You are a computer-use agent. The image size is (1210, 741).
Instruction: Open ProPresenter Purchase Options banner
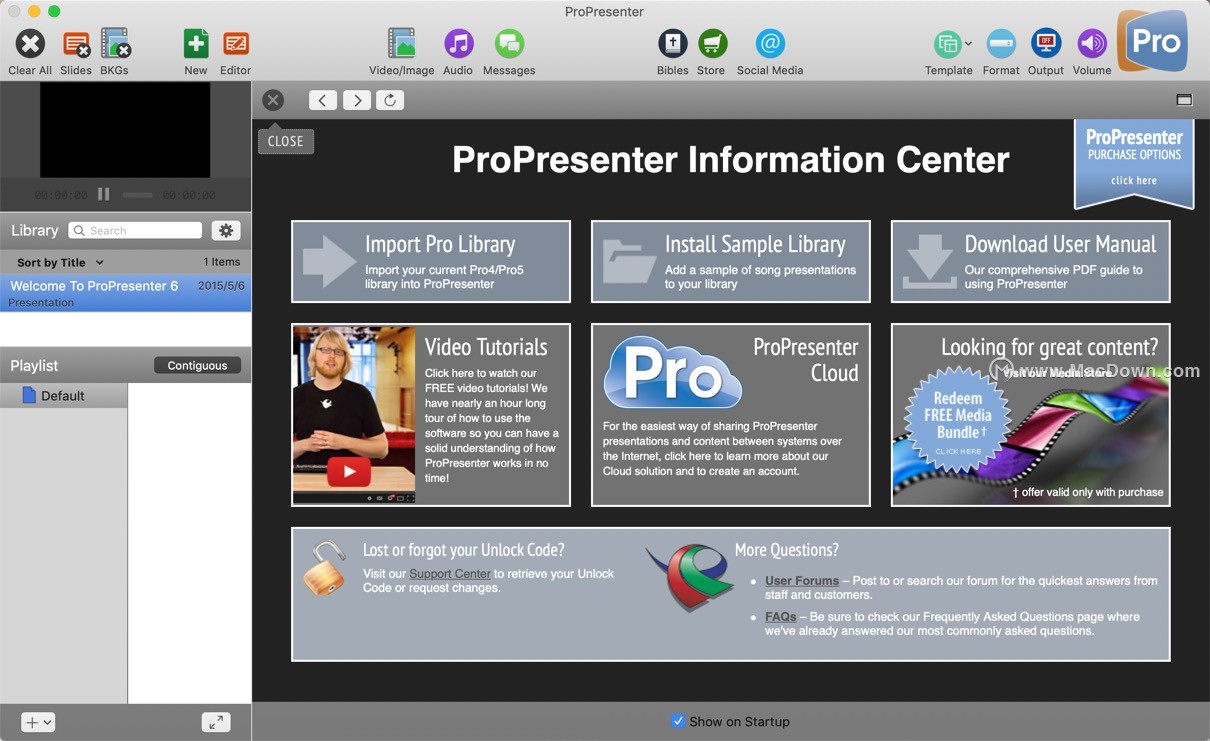point(1134,162)
